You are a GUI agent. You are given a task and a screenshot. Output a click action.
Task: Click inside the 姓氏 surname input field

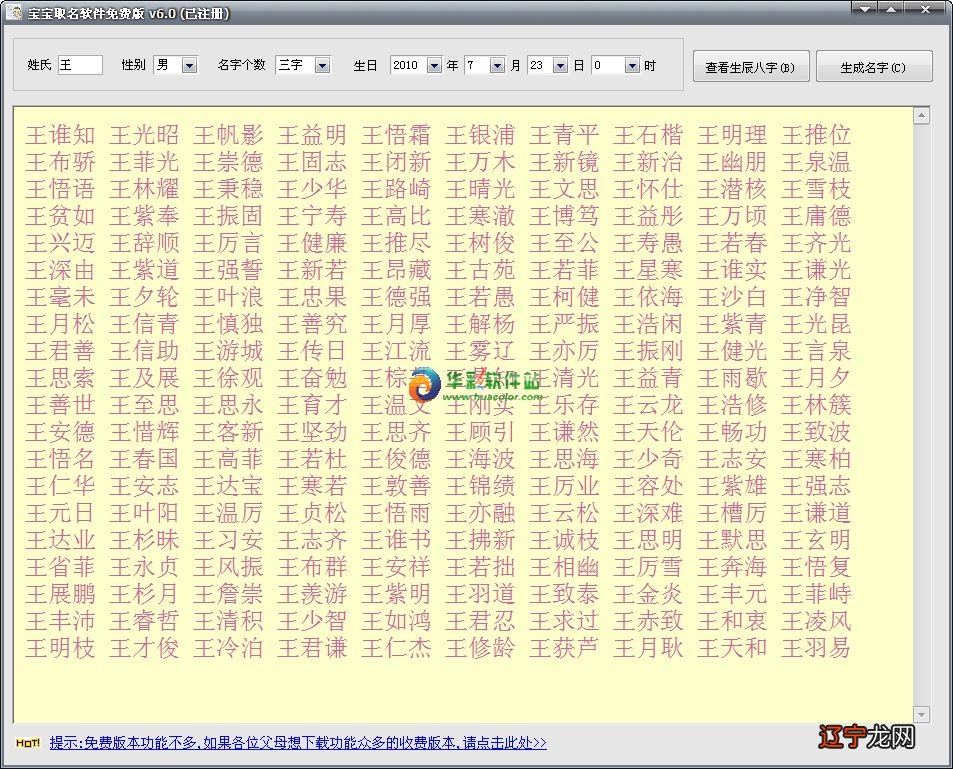[x=80, y=64]
